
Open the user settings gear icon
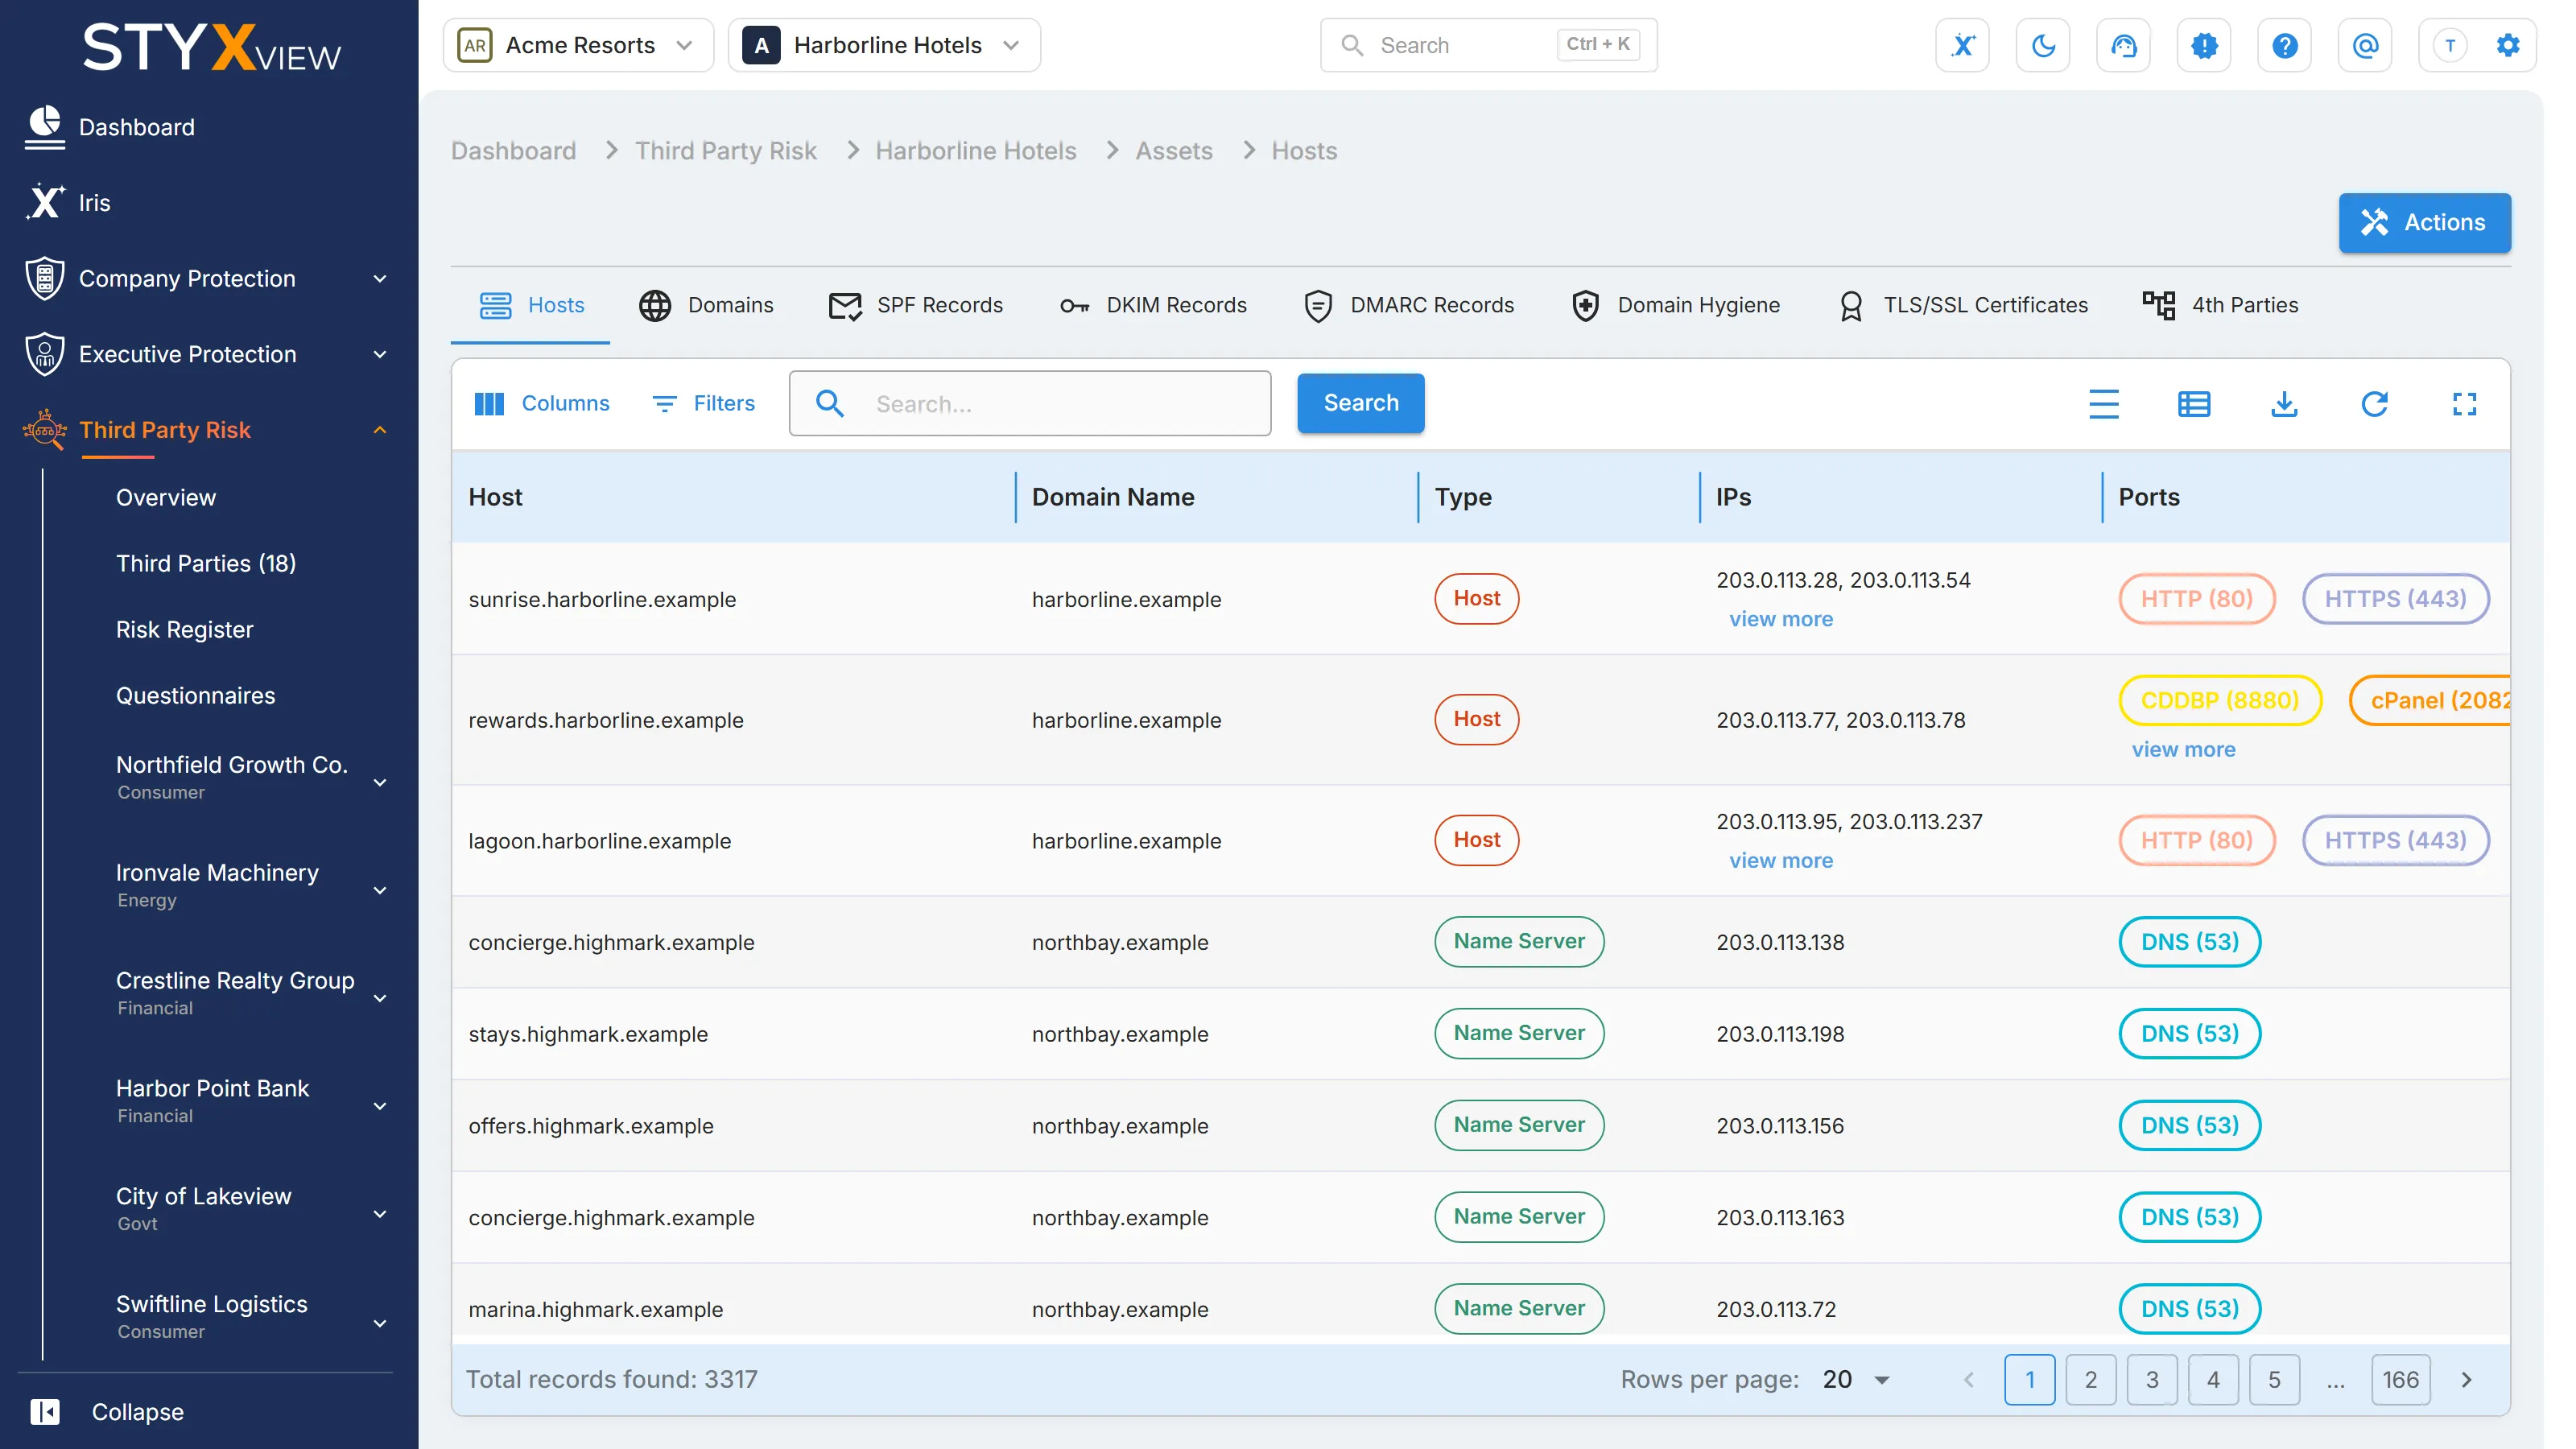(2507, 45)
